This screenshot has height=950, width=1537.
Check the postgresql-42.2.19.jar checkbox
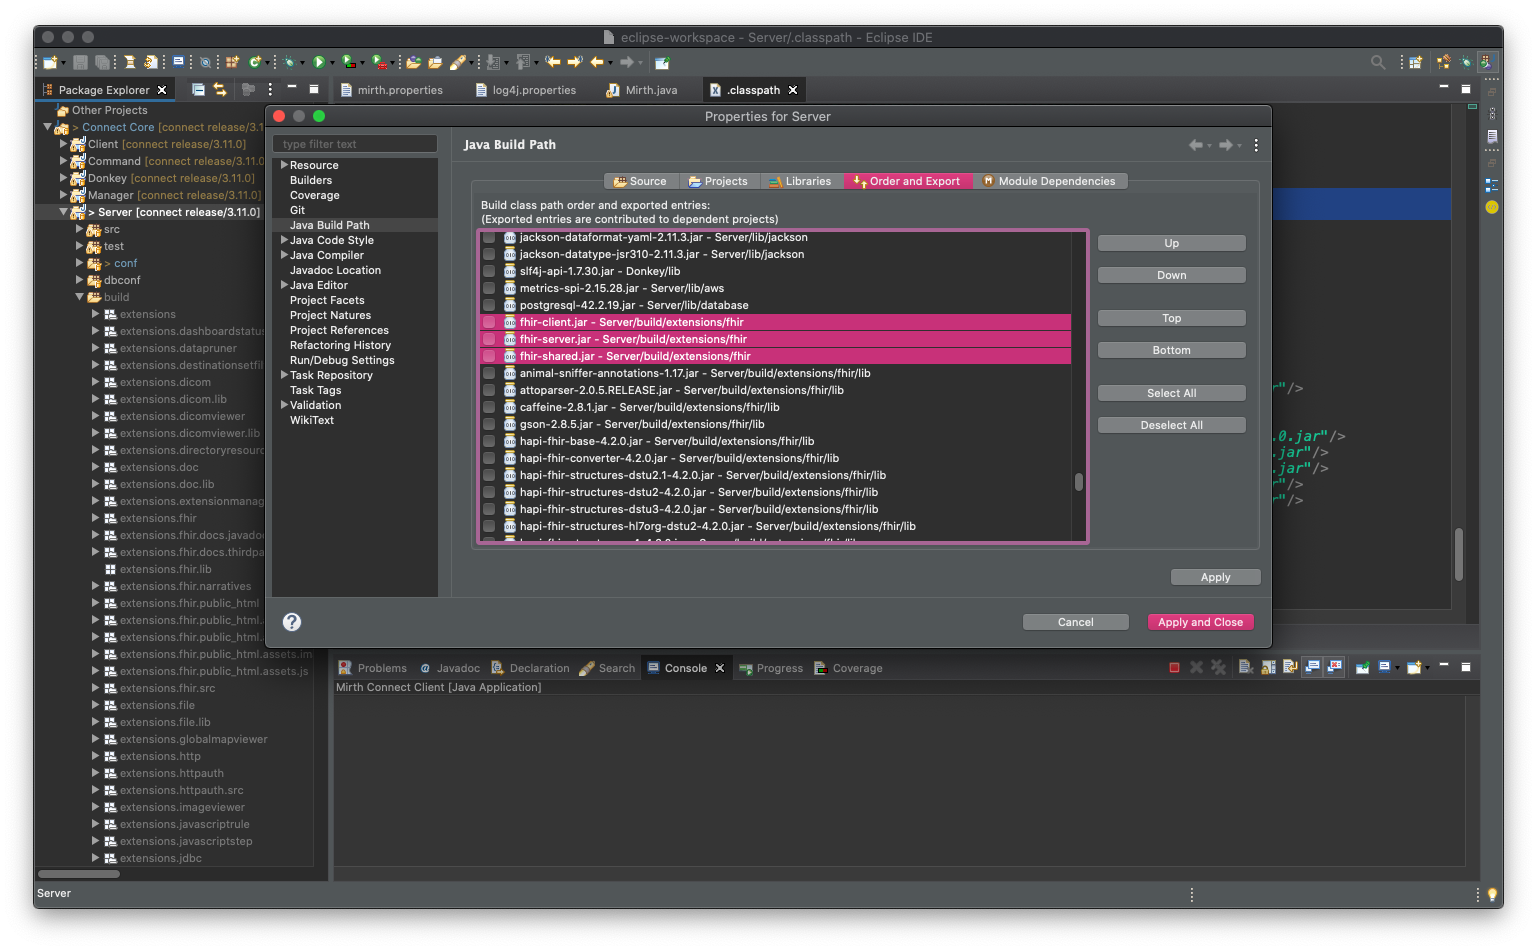[489, 305]
